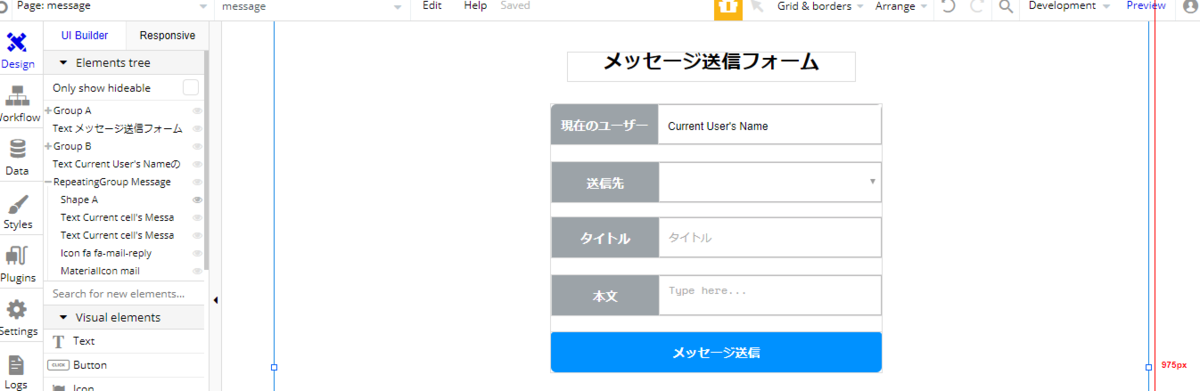This screenshot has height=391, width=1200.
Task: Select Text Current User's Name tree item
Action: pos(116,164)
